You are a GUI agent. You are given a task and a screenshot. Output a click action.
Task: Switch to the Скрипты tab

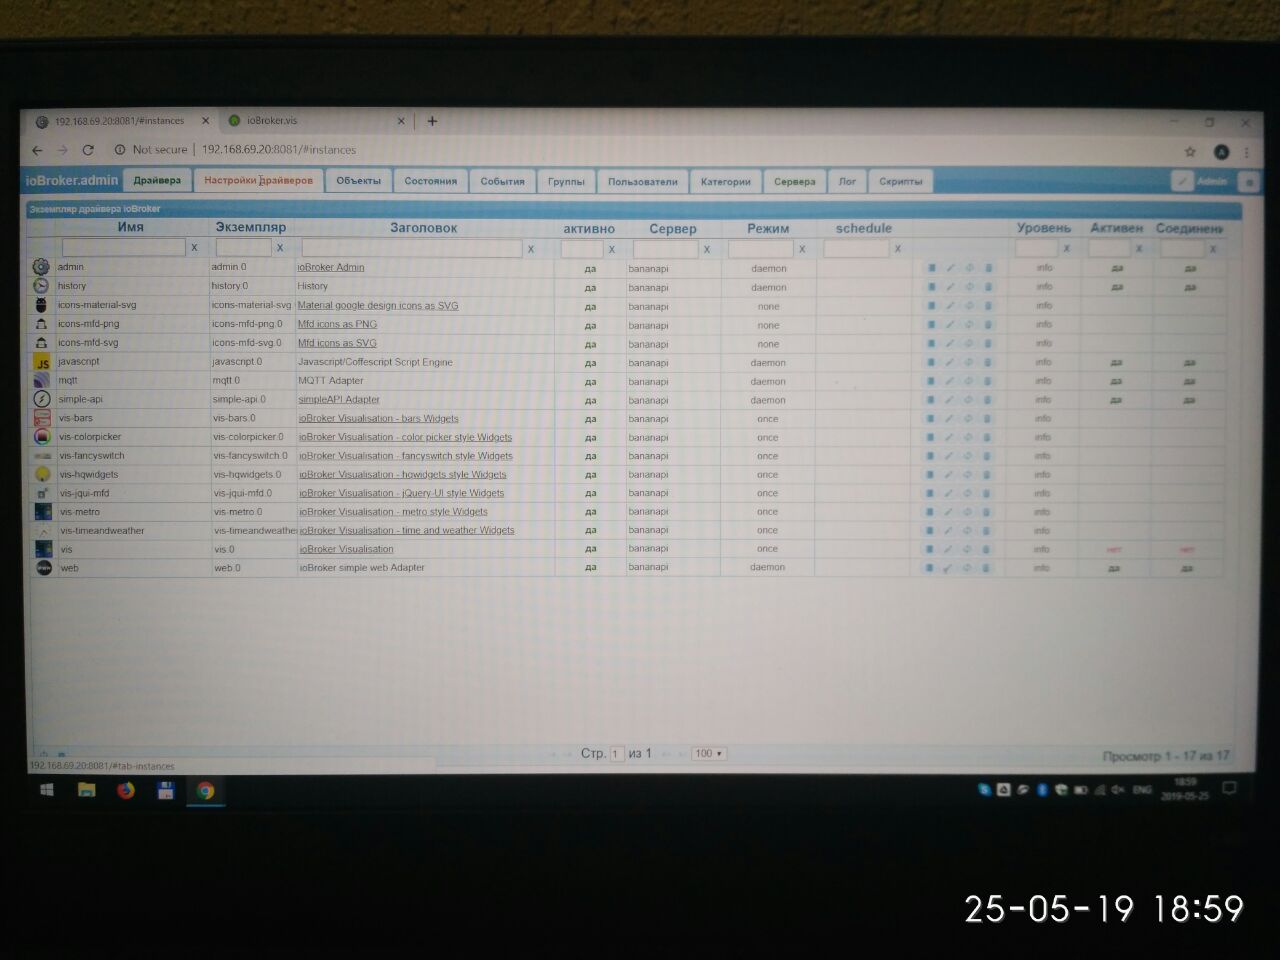[901, 182]
